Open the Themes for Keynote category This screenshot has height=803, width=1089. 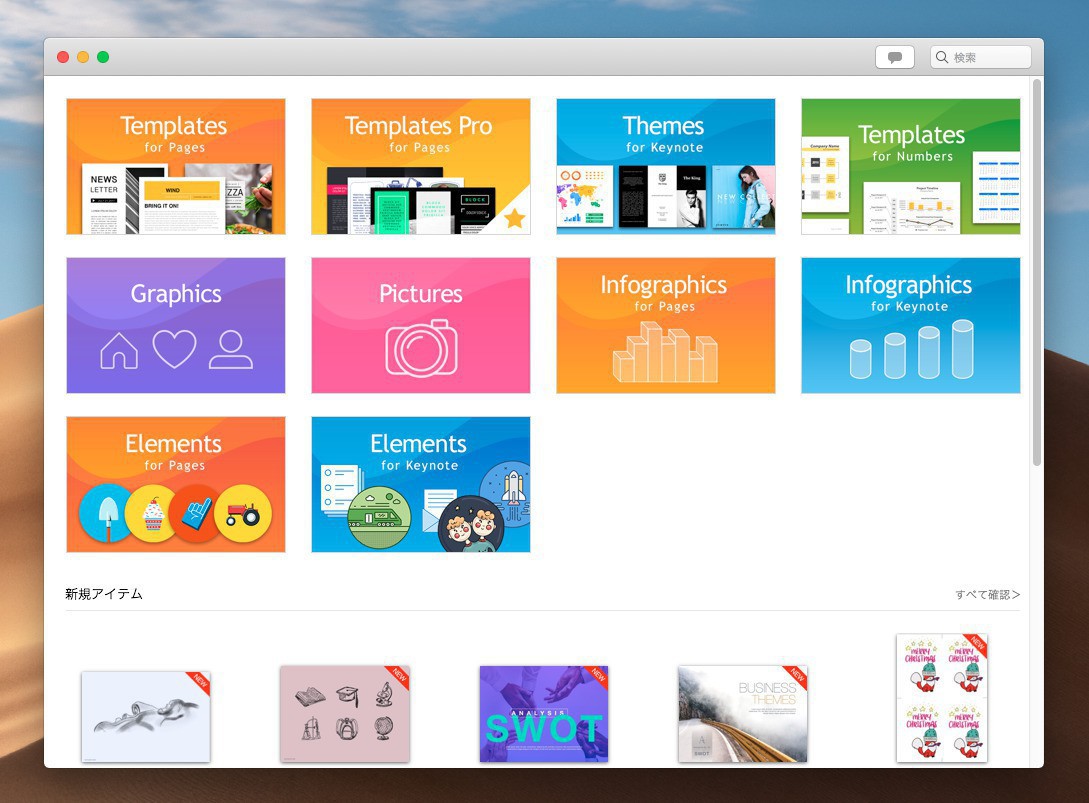[x=665, y=167]
